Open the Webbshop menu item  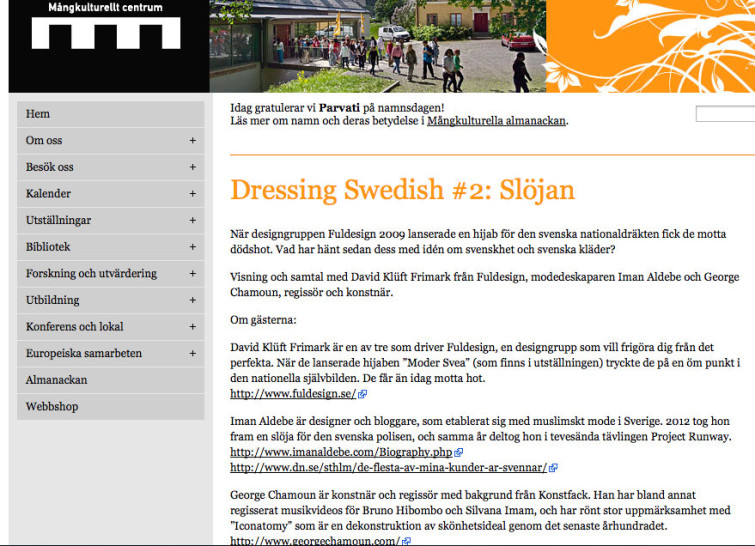pos(52,407)
